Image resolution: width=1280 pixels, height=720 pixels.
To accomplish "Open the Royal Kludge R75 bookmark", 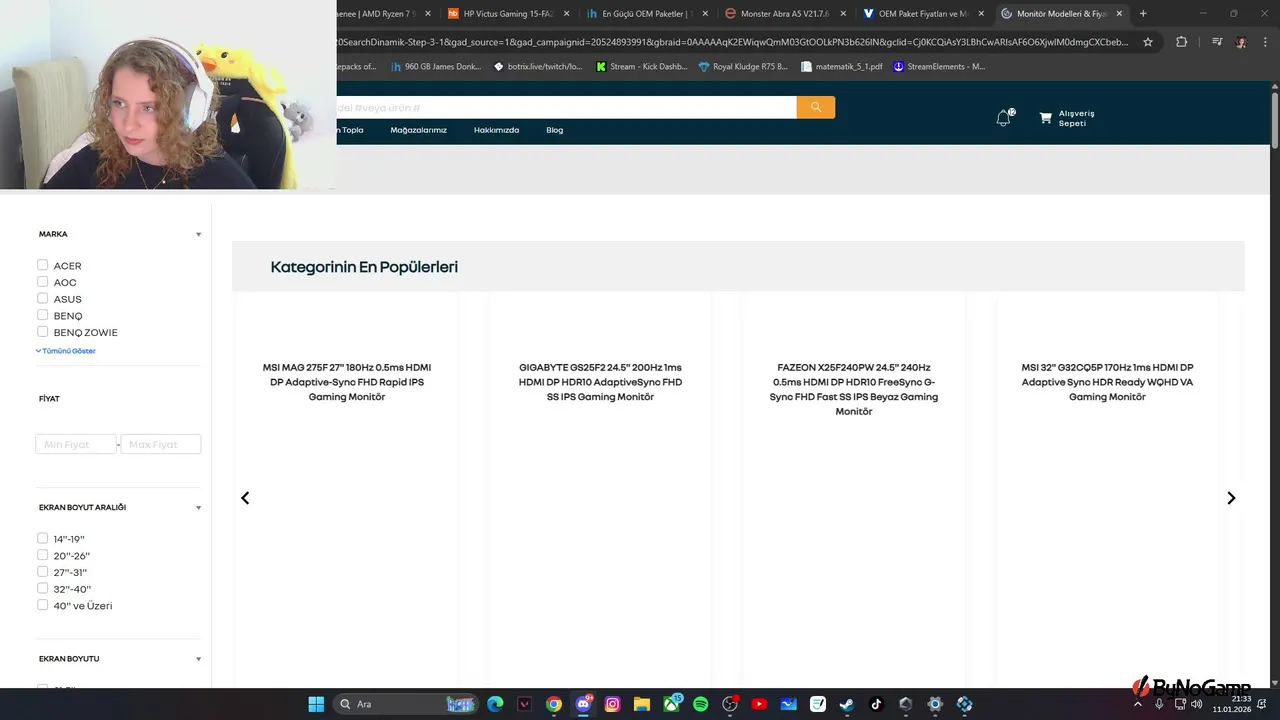I will [743, 67].
